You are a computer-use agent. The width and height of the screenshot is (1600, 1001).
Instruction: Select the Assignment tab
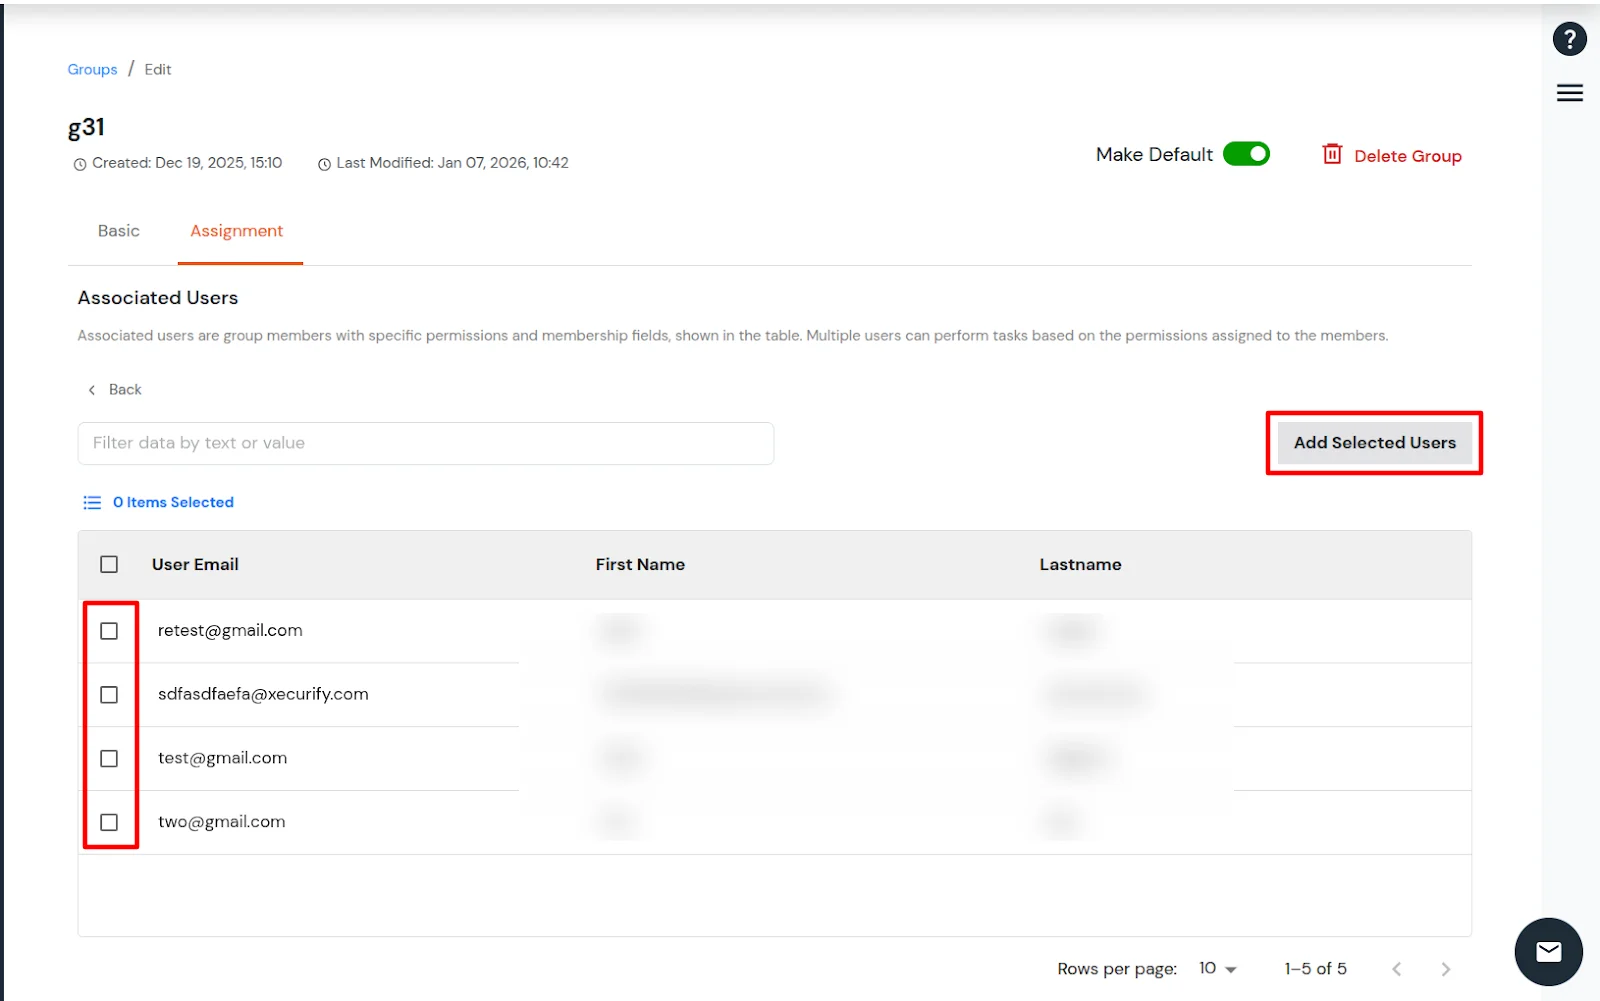(x=237, y=231)
